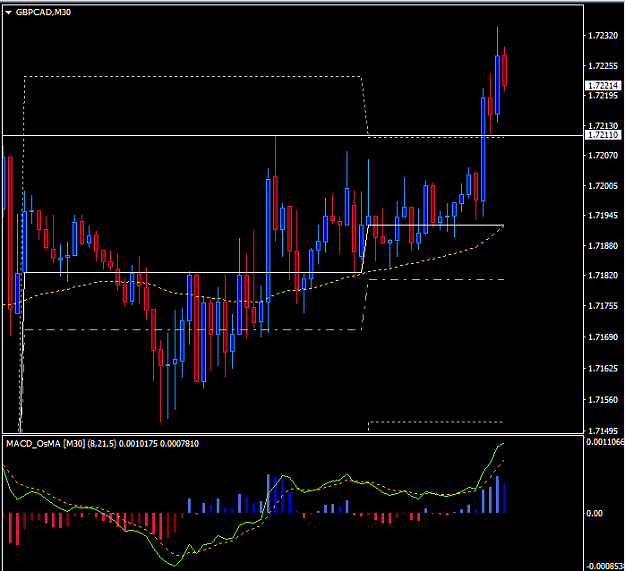The height and width of the screenshot is (571, 625).
Task: Click the last blue OsMA histogram bar
Action: pos(505,498)
